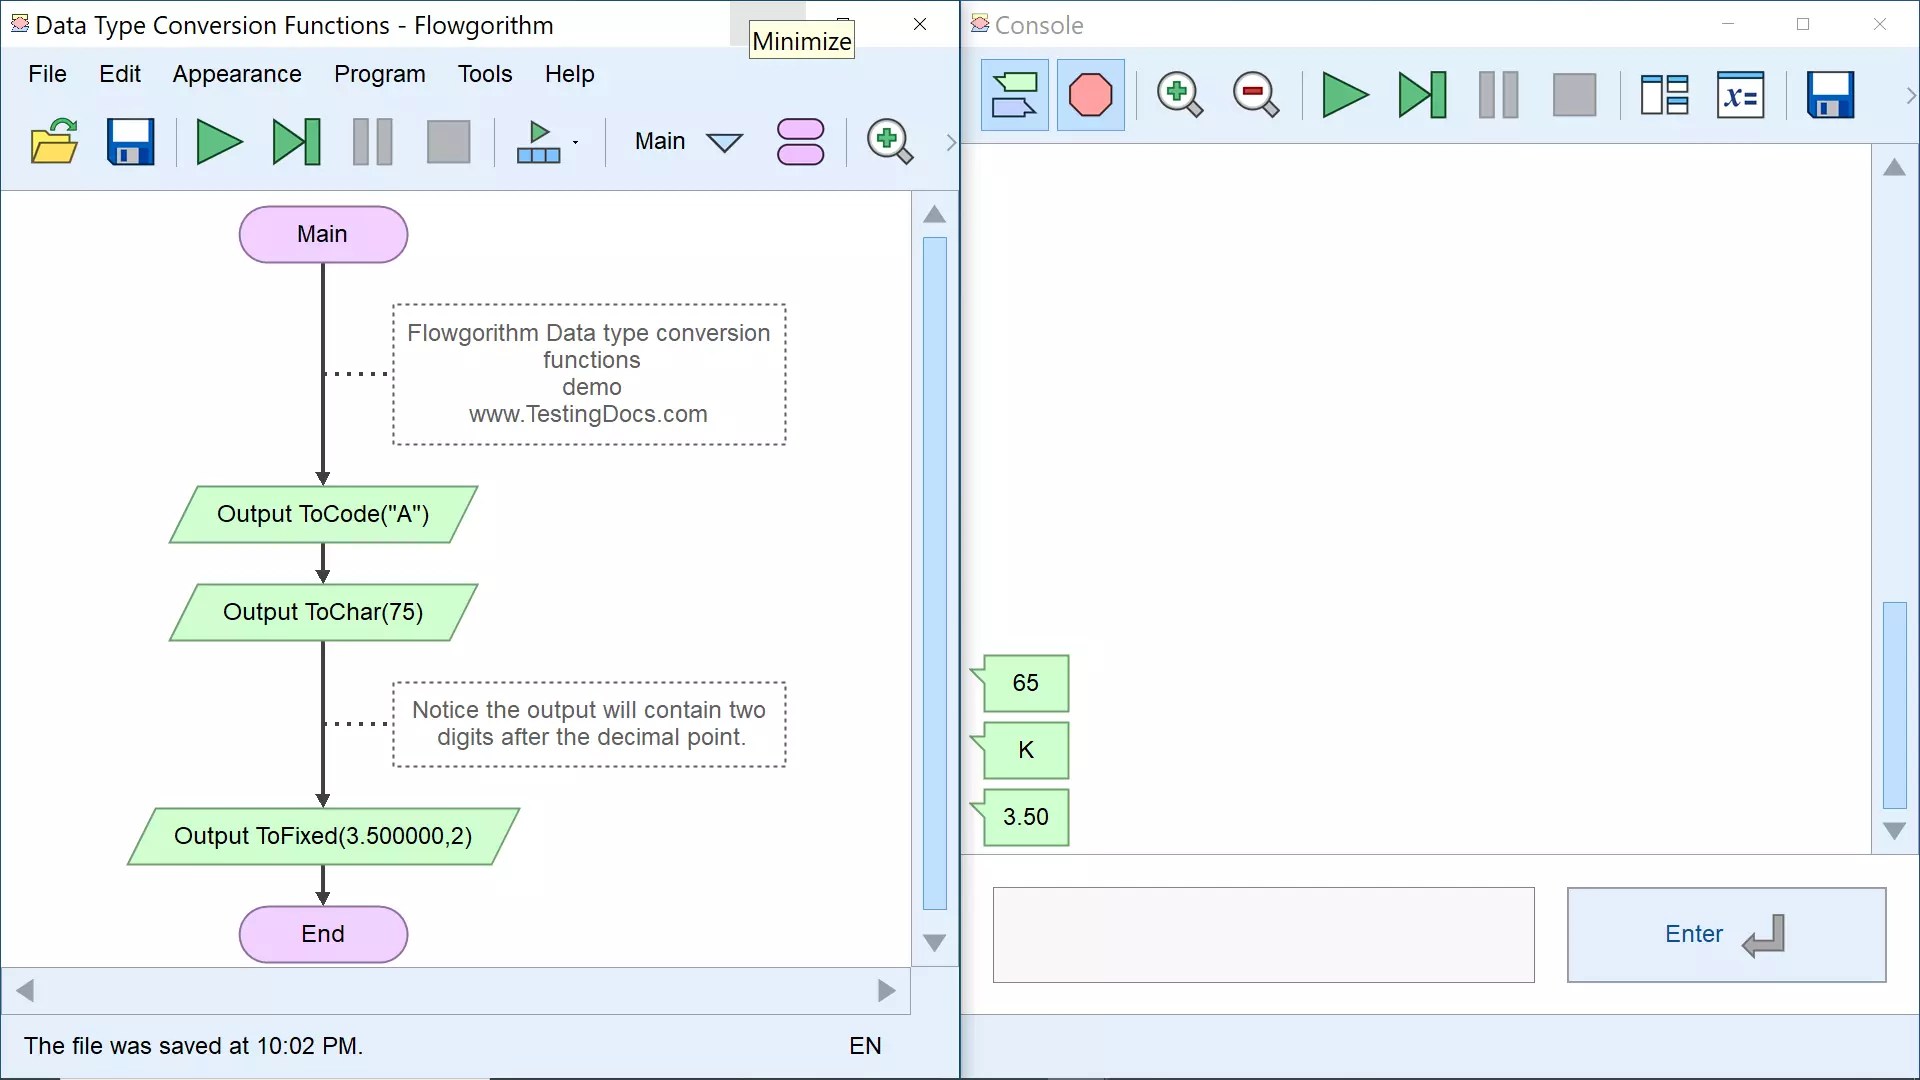The height and width of the screenshot is (1080, 1920).
Task: Toggle the window layout arrangement
Action: (1664, 95)
